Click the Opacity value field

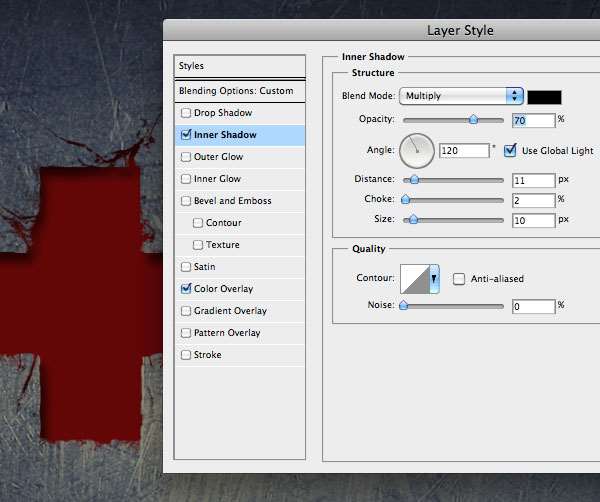(532, 120)
